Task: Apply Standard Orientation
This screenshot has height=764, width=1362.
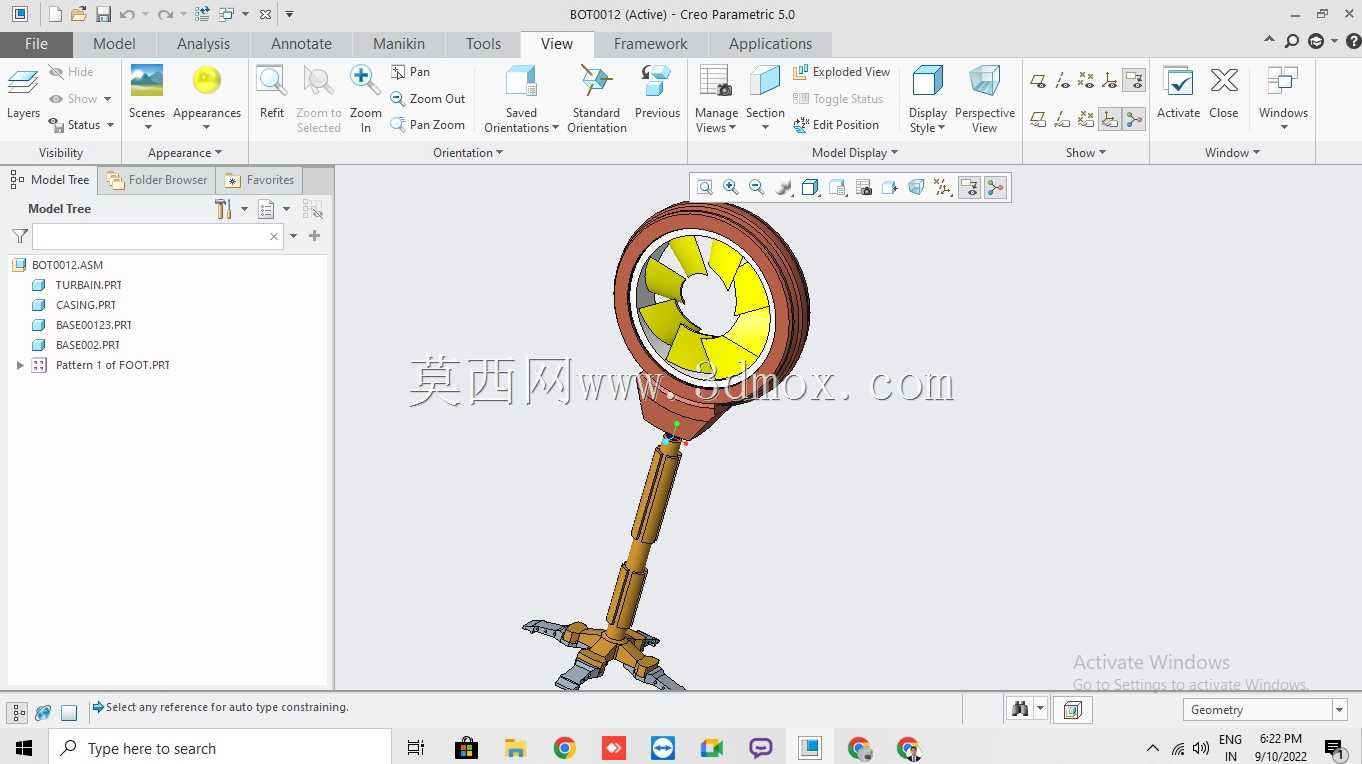Action: click(x=597, y=98)
